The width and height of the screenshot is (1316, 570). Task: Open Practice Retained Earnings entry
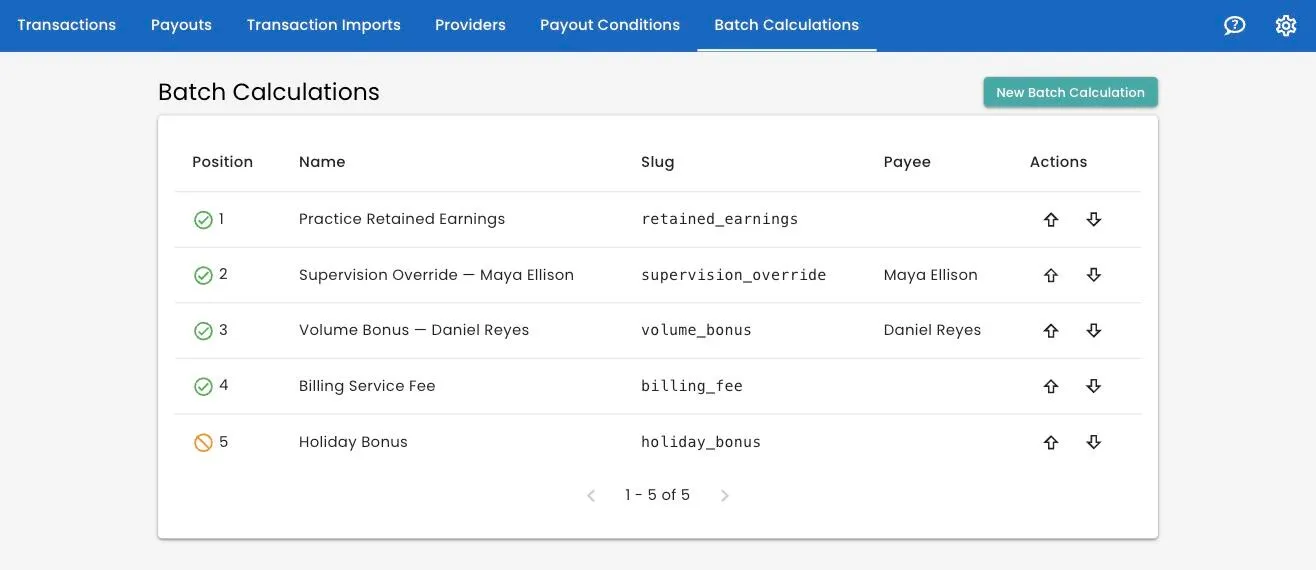pyautogui.click(x=402, y=219)
